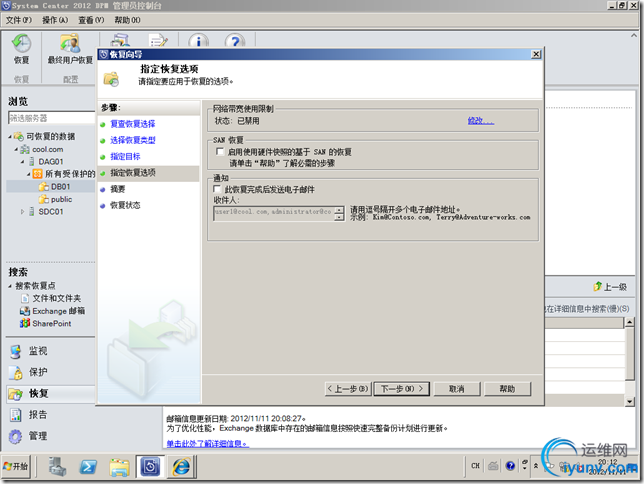Viewport: 644px width, 484px height.
Task: Collapse the ribbon with the chevron arrow
Action: pyautogui.click(x=633, y=36)
